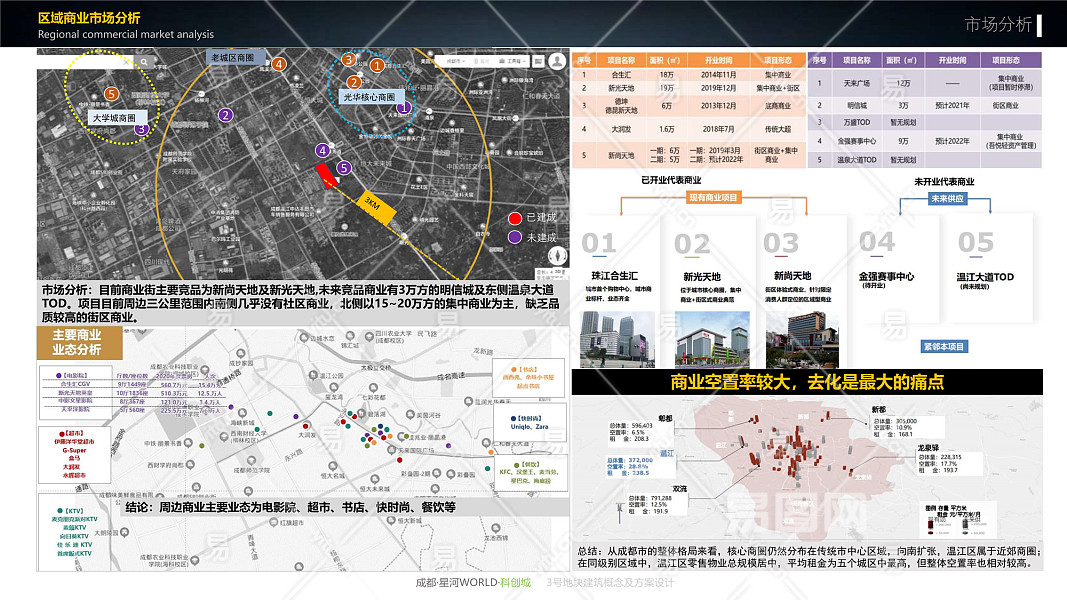Select orange marker 5 in 大学城商圈

coord(112,94)
